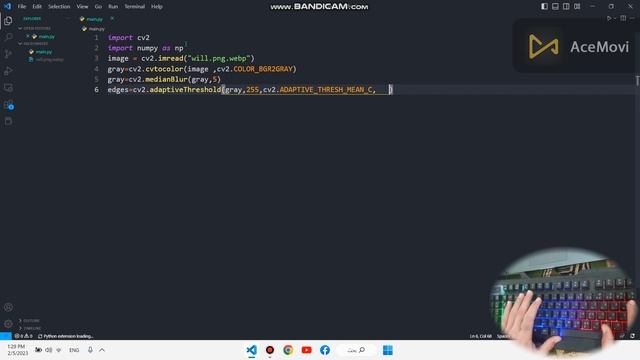This screenshot has height=360, width=640.
Task: Click on ADAPTIVE_THRESH_MEAN_C in line 6
Action: point(326,89)
